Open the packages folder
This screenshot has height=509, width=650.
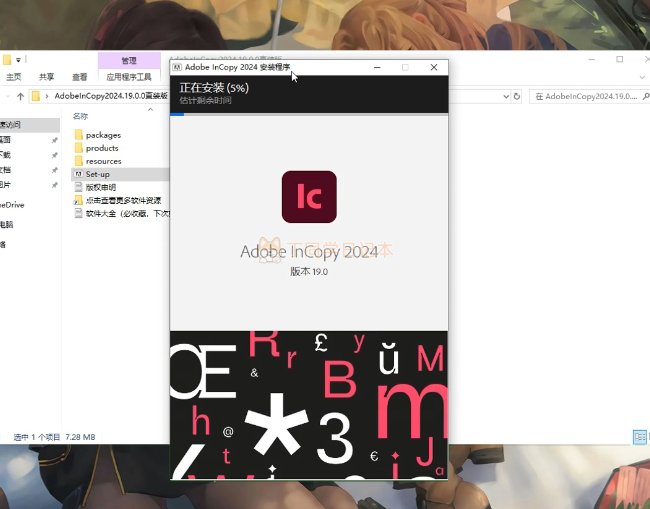[103, 135]
